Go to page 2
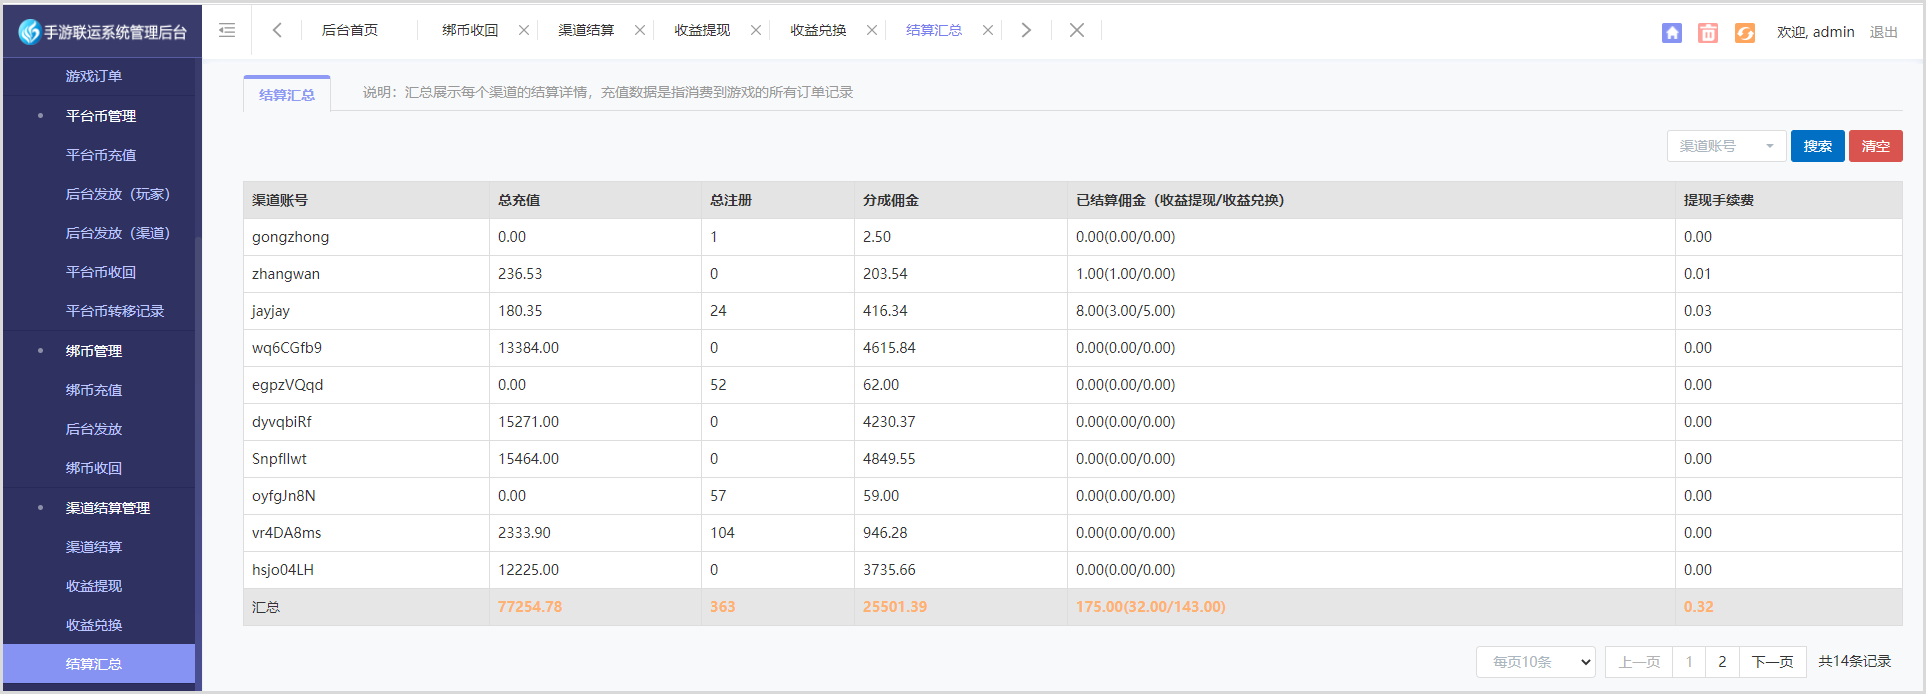 (x=1722, y=662)
